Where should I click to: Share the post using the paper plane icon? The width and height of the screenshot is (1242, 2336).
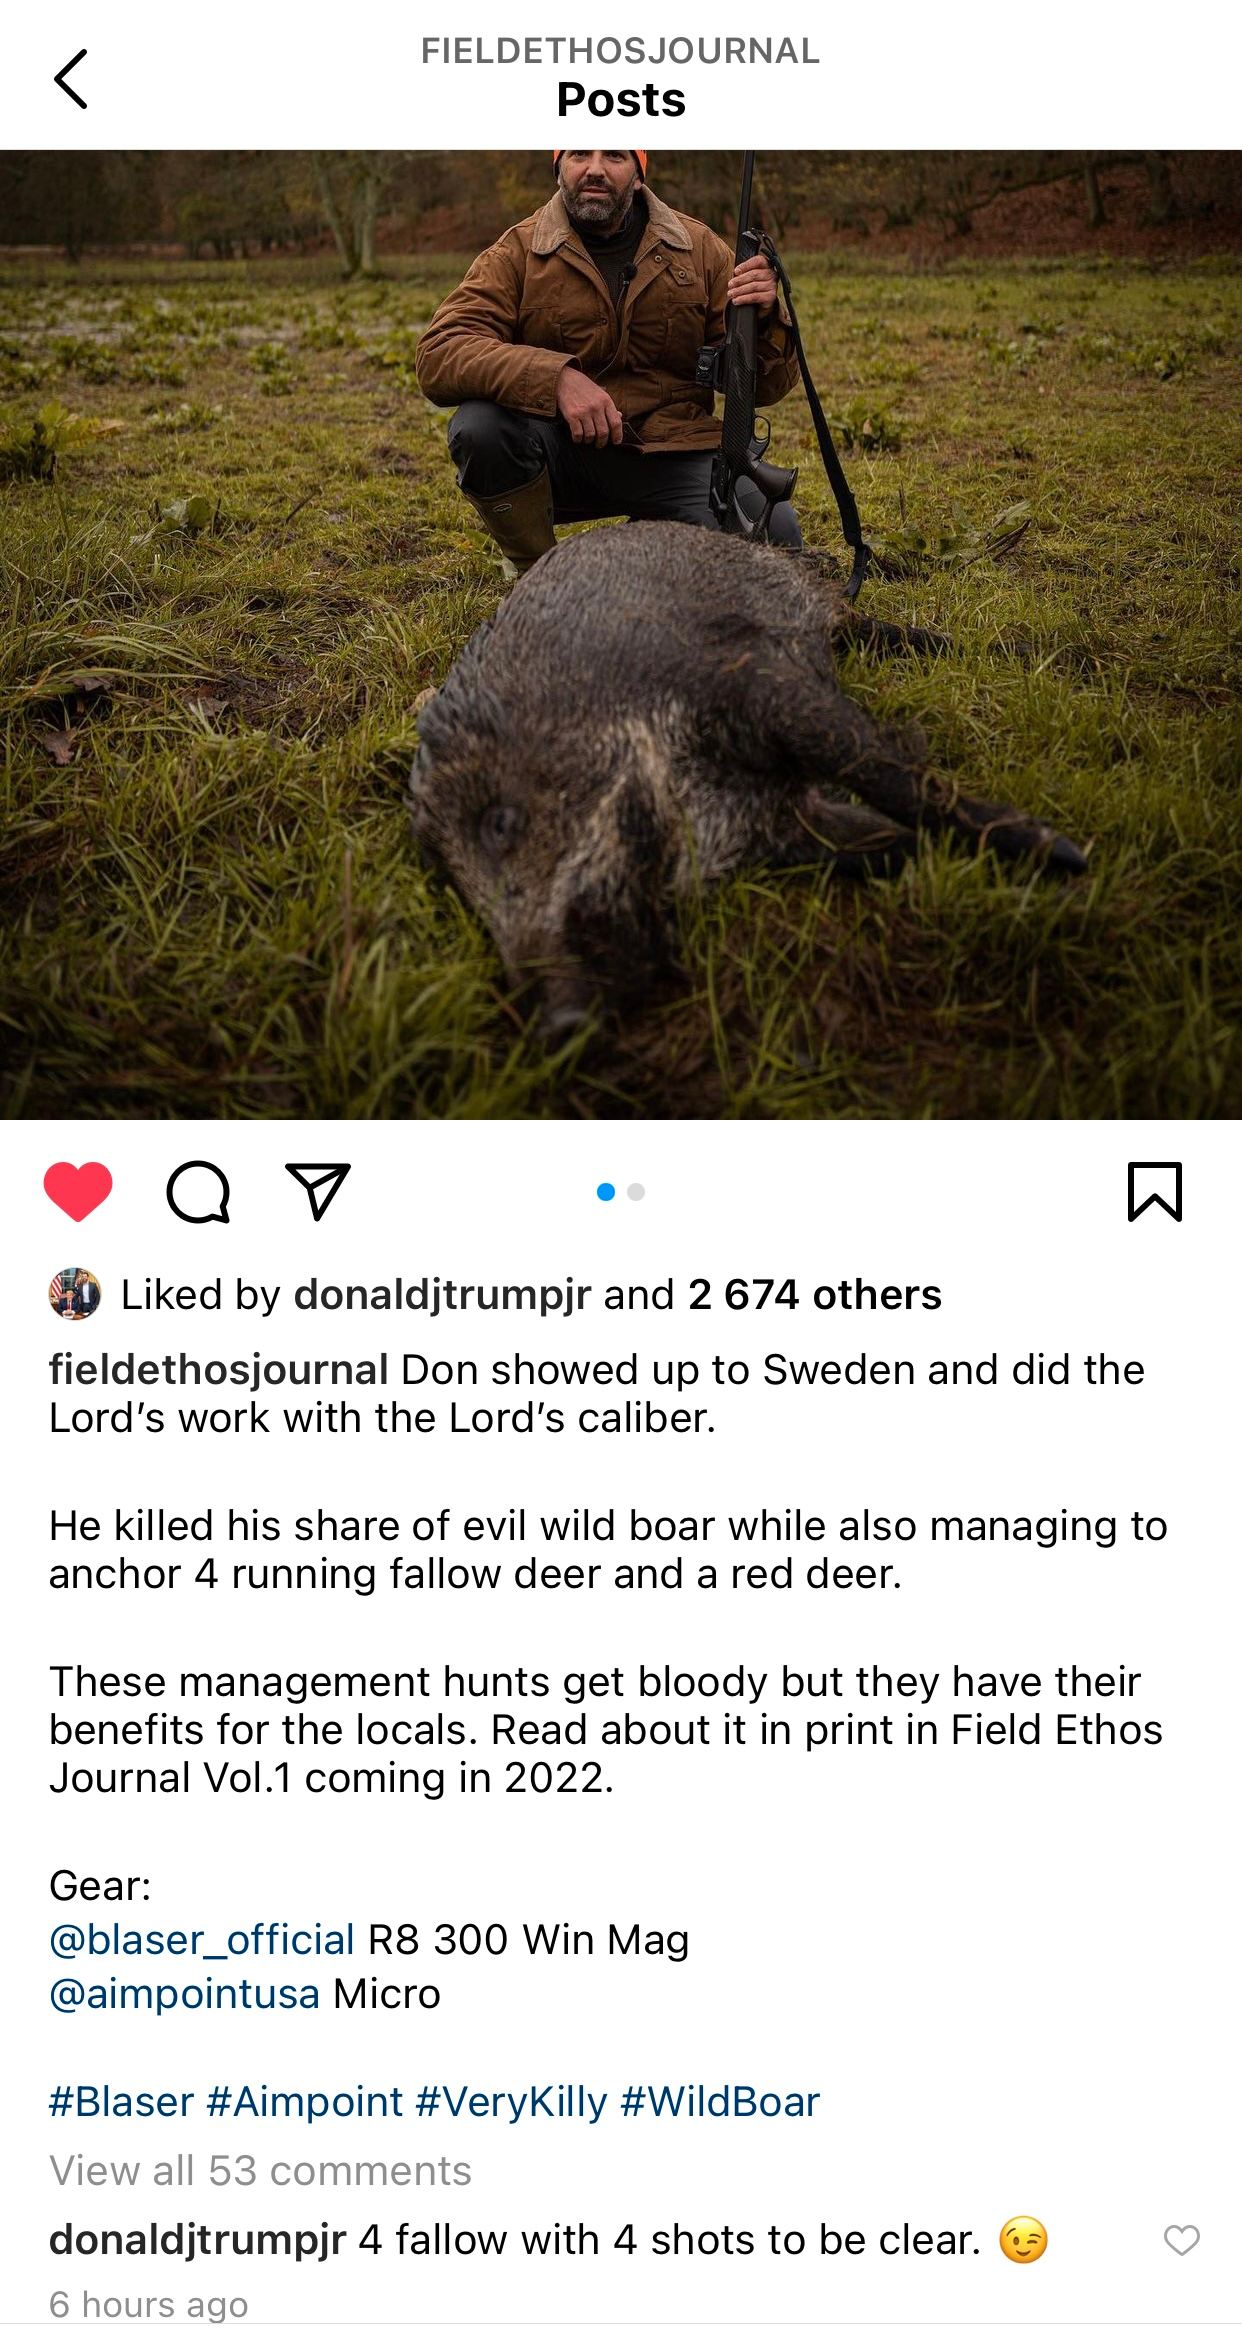click(318, 1191)
